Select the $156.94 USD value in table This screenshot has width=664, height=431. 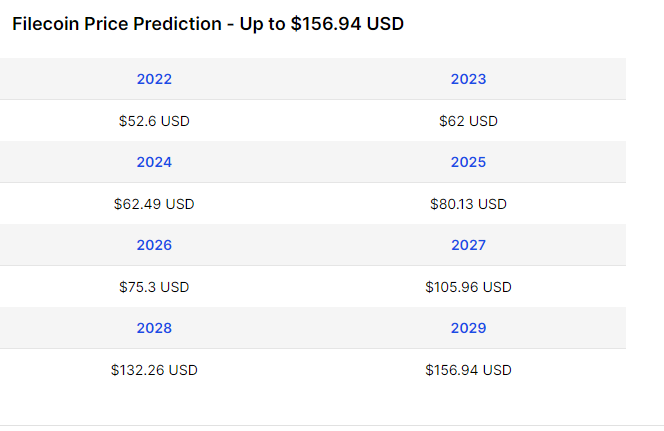[x=468, y=370]
